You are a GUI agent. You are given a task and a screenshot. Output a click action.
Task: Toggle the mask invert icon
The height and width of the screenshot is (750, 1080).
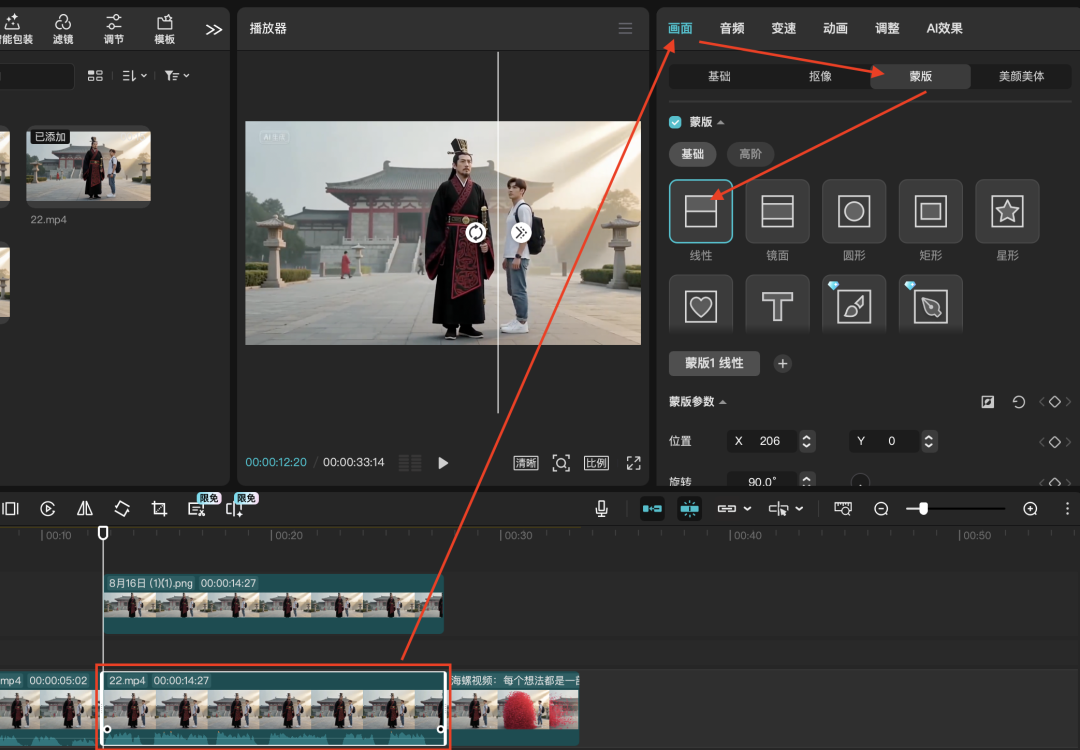click(988, 402)
